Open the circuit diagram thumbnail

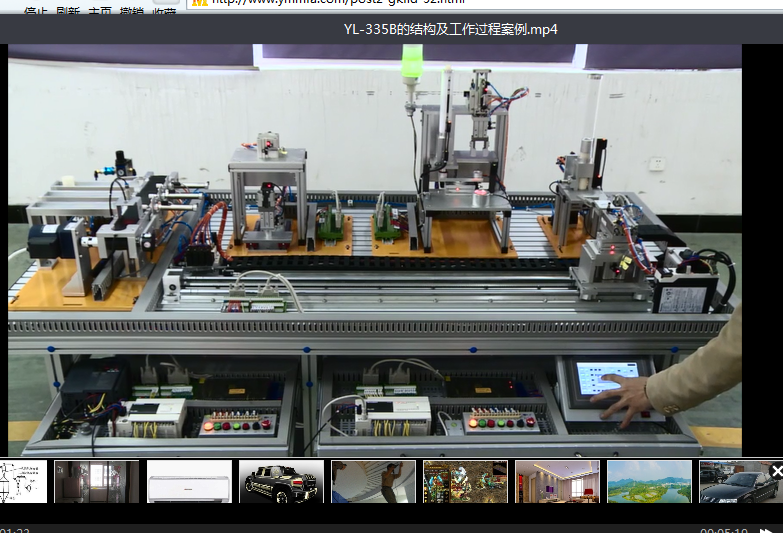pos(23,481)
